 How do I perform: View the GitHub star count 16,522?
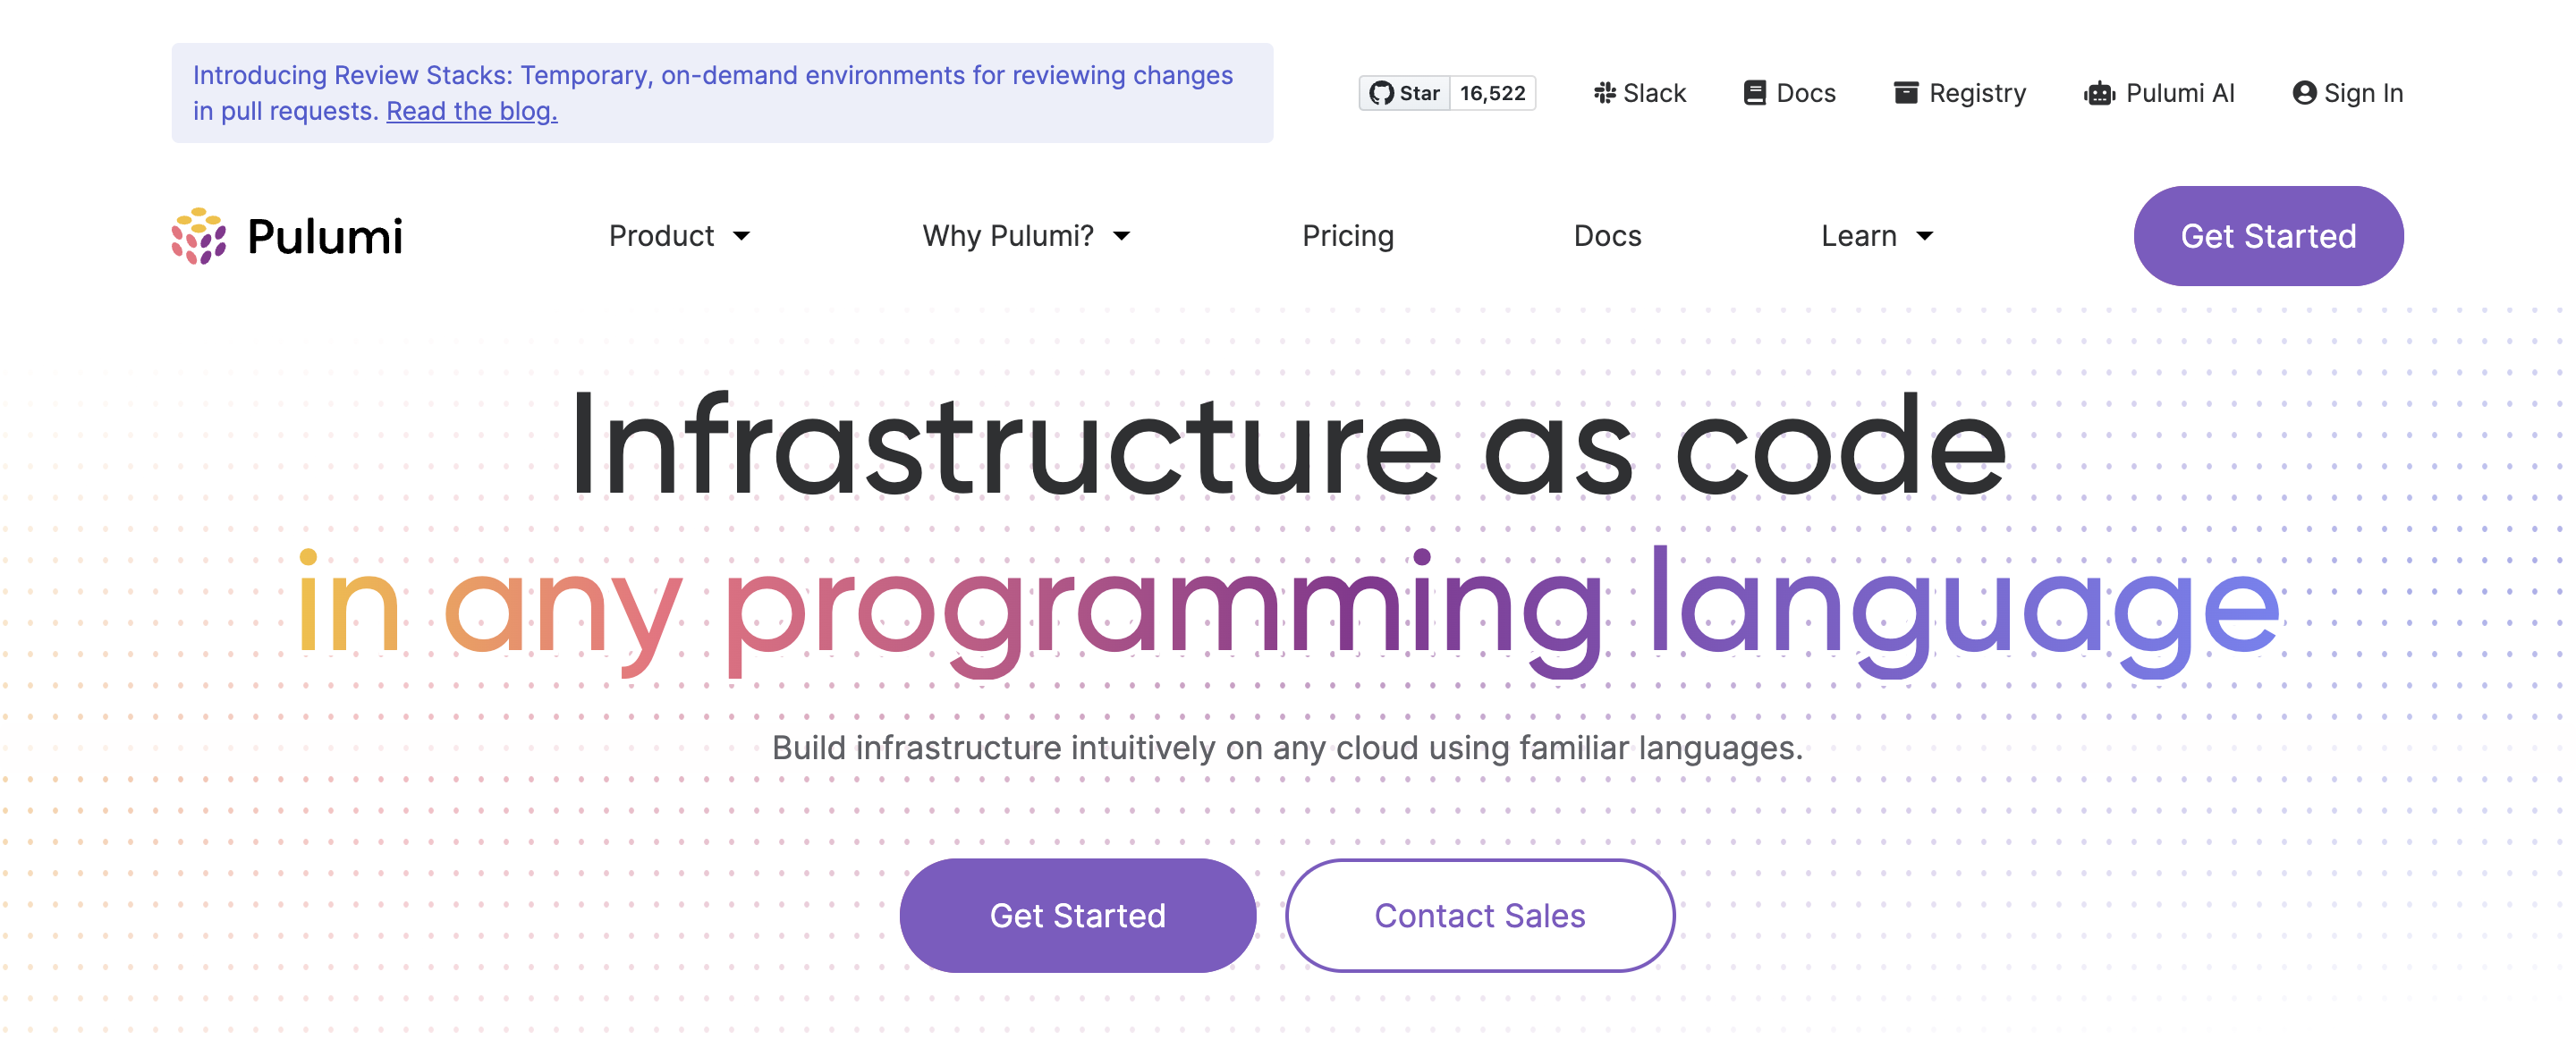(x=1488, y=92)
